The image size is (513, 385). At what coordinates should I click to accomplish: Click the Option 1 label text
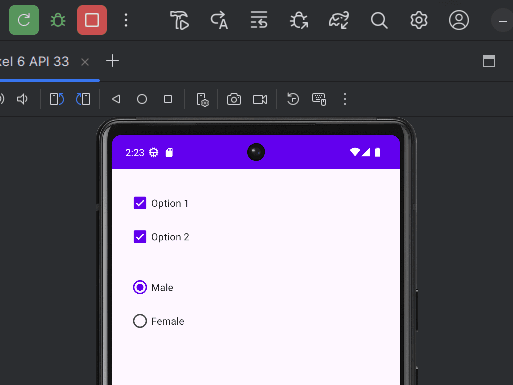point(170,203)
